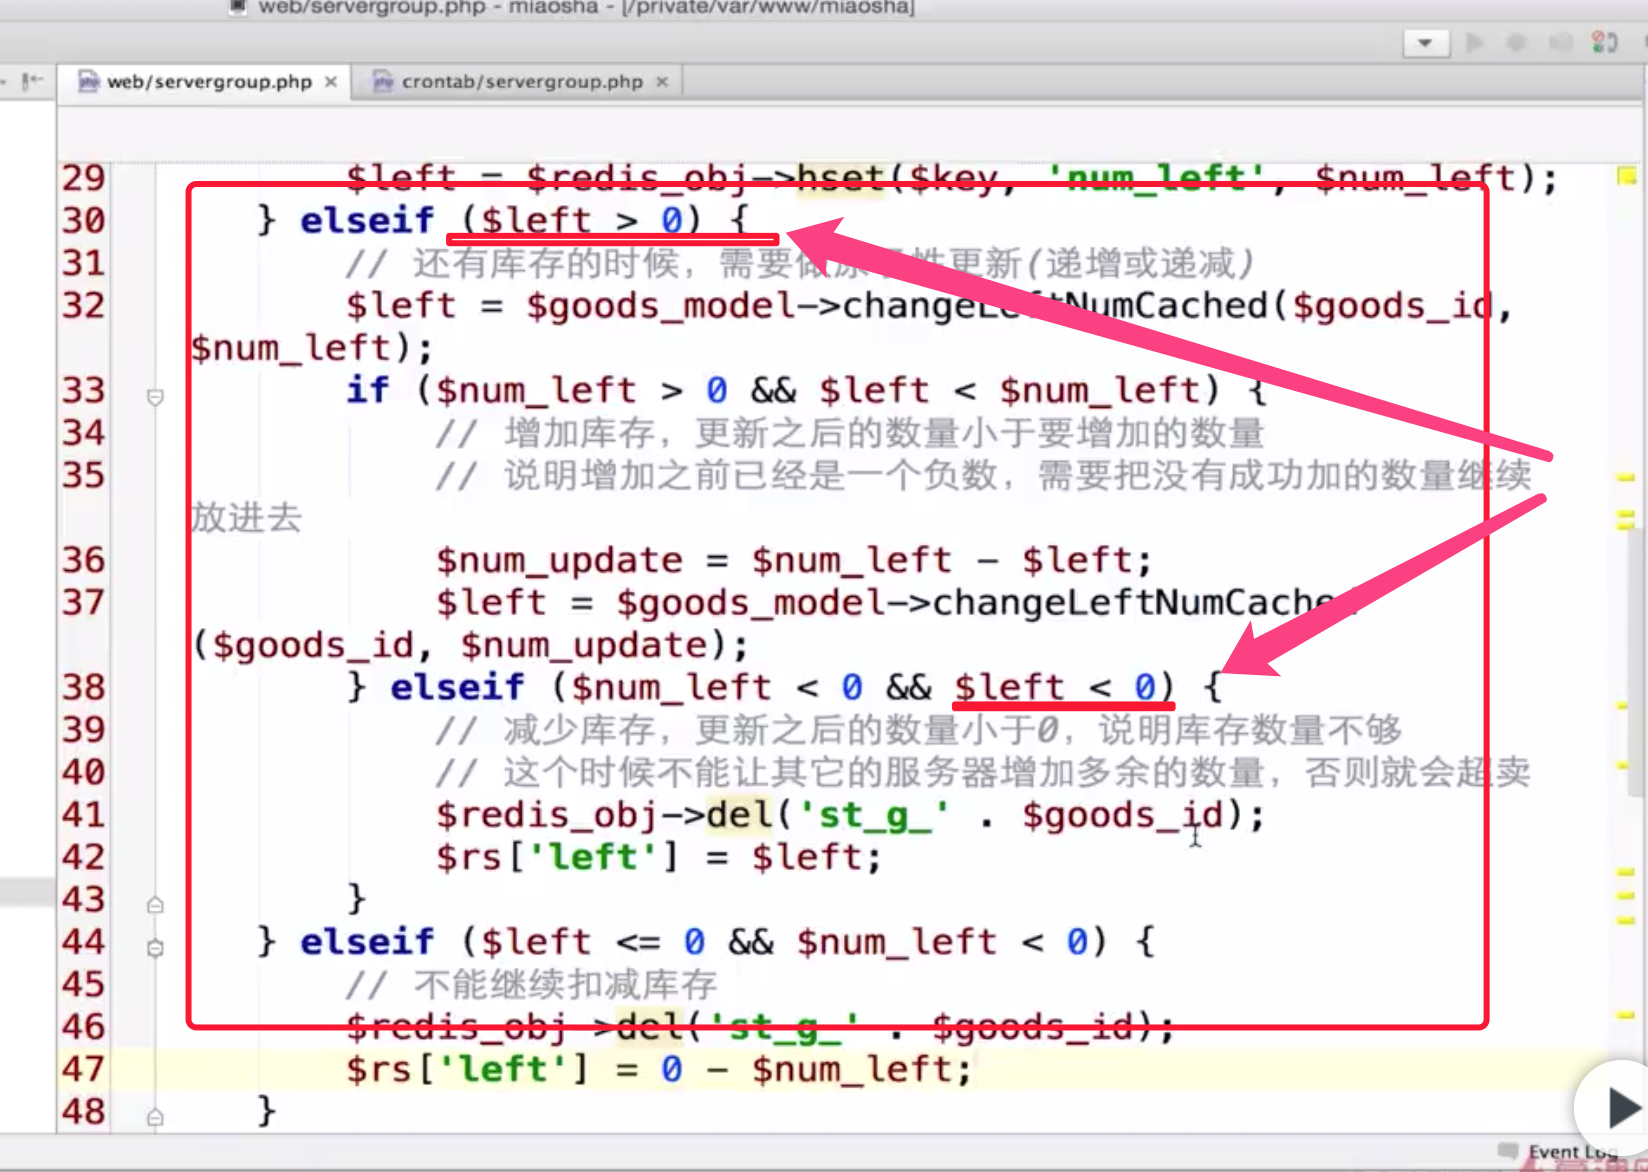
Task: Close the crontab/servergroup.php tab
Action: click(x=662, y=82)
